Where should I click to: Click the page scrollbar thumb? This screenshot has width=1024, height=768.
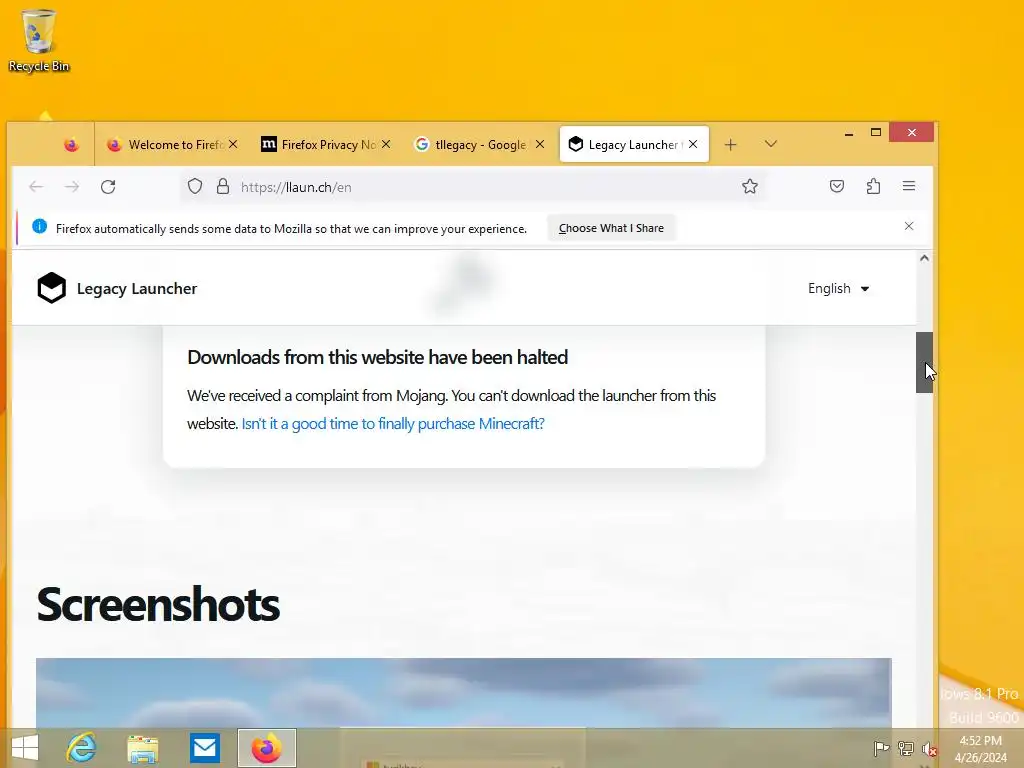click(x=923, y=362)
